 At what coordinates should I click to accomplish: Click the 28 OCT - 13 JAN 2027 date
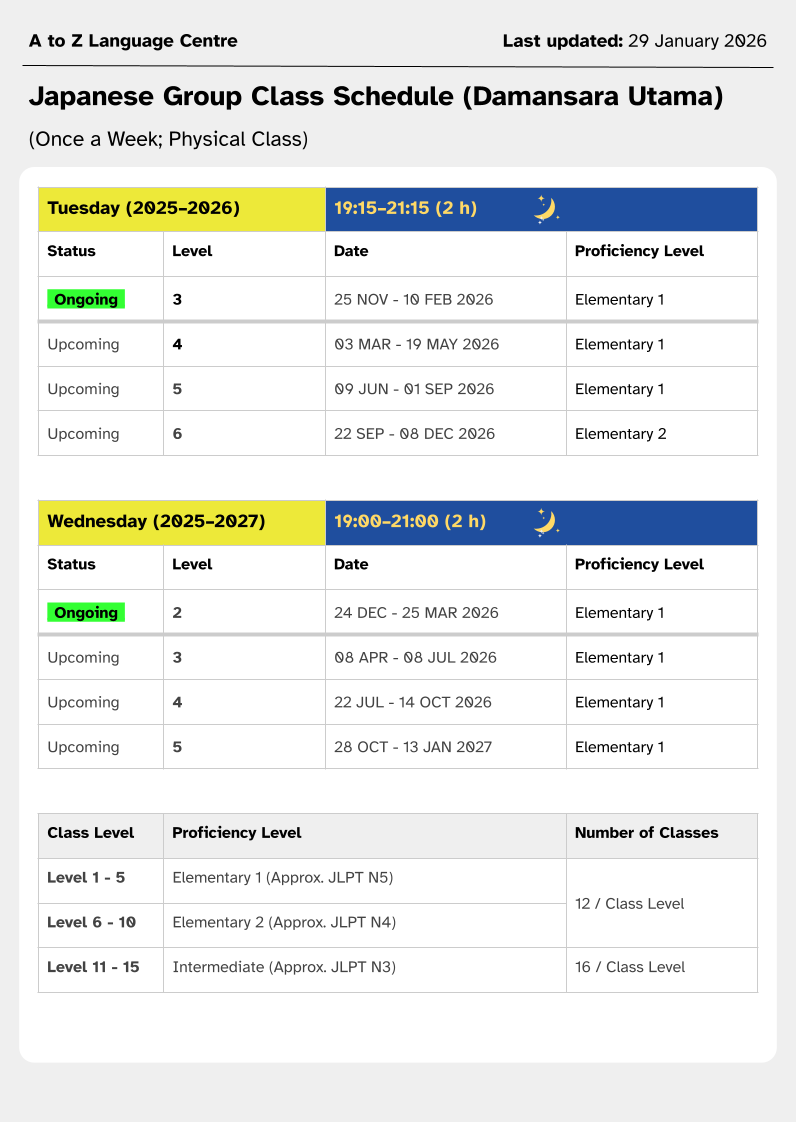pos(413,747)
